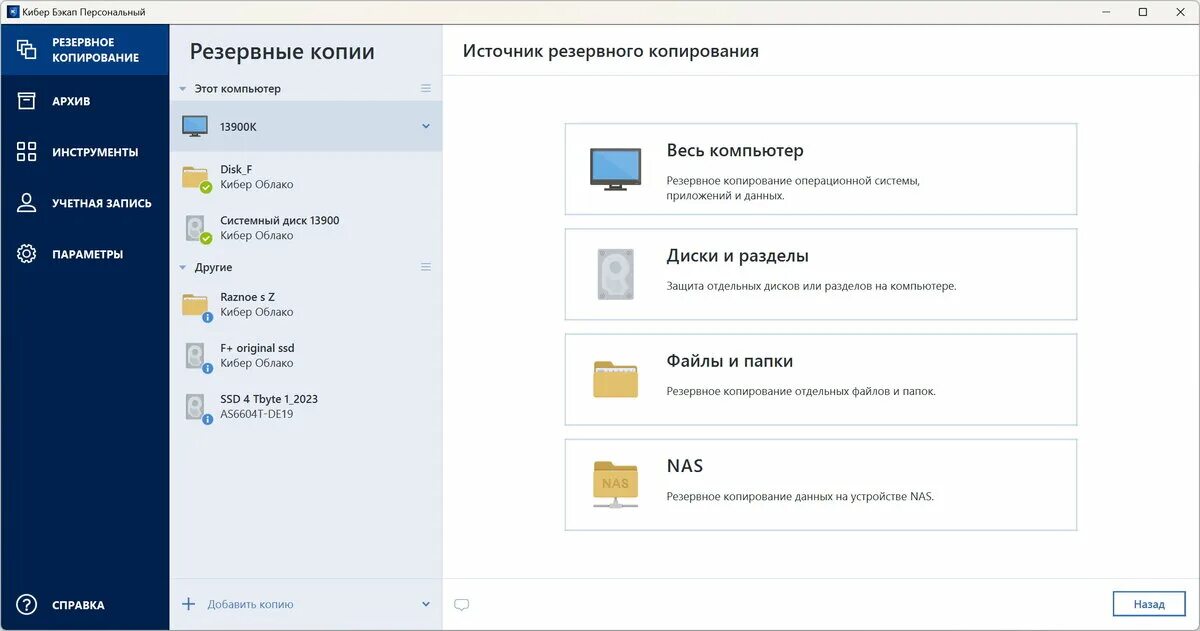Click the Системный диск 13900 disk icon
Screen dimensions: 1200x631
[x=196, y=228]
